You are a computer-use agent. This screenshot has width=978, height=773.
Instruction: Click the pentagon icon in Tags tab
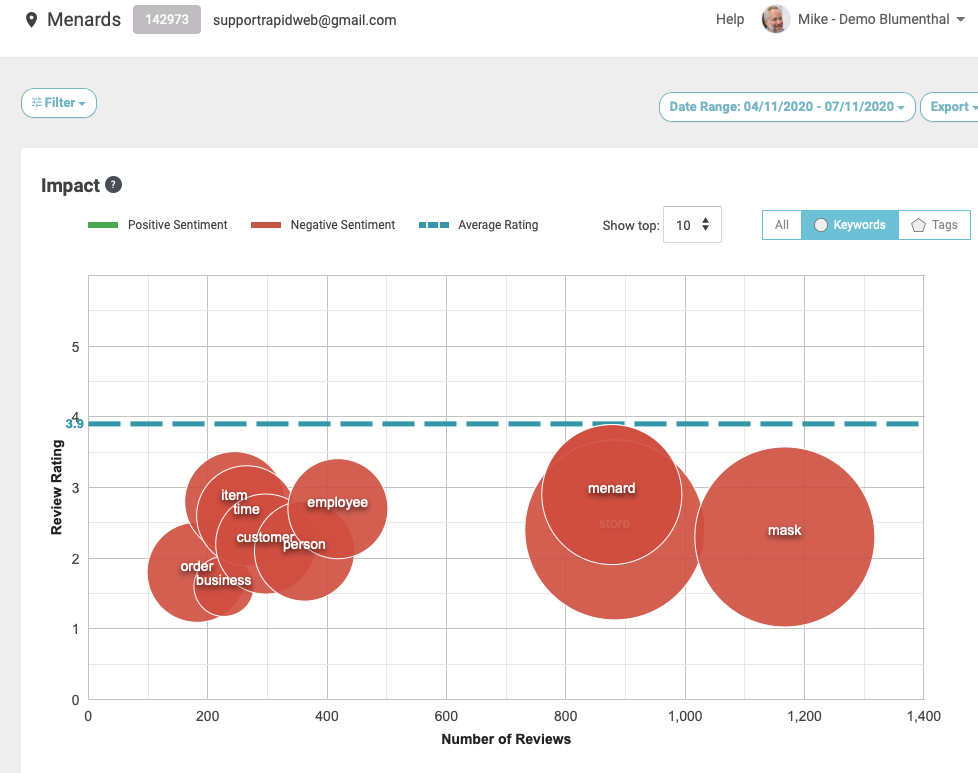pos(918,225)
